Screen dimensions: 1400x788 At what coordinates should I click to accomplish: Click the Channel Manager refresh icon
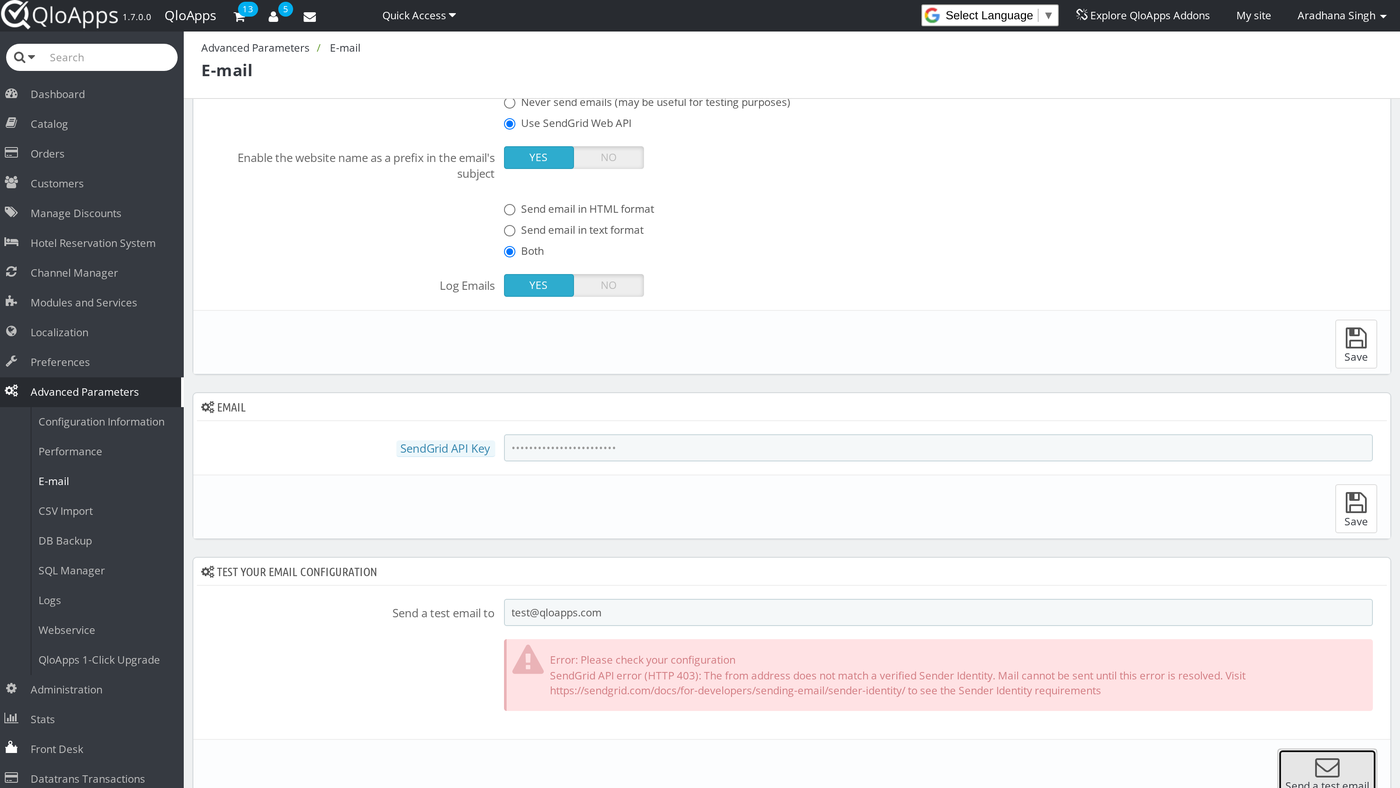click(12, 272)
